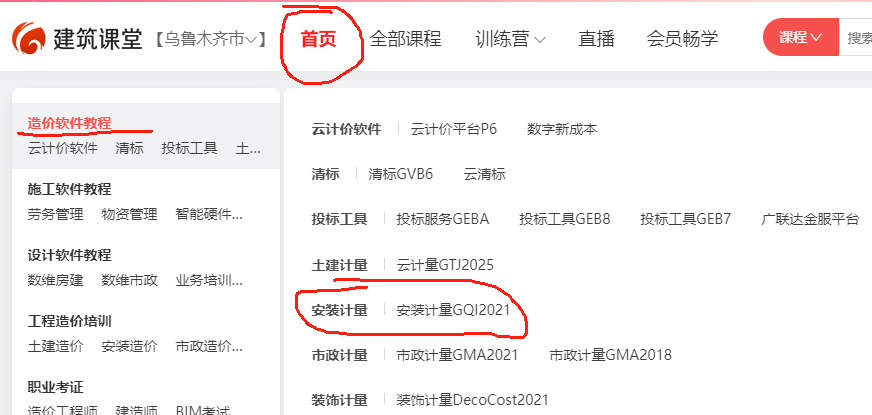Open 清标 link in left sidebar
Image resolution: width=872 pixels, height=415 pixels.
(x=130, y=148)
